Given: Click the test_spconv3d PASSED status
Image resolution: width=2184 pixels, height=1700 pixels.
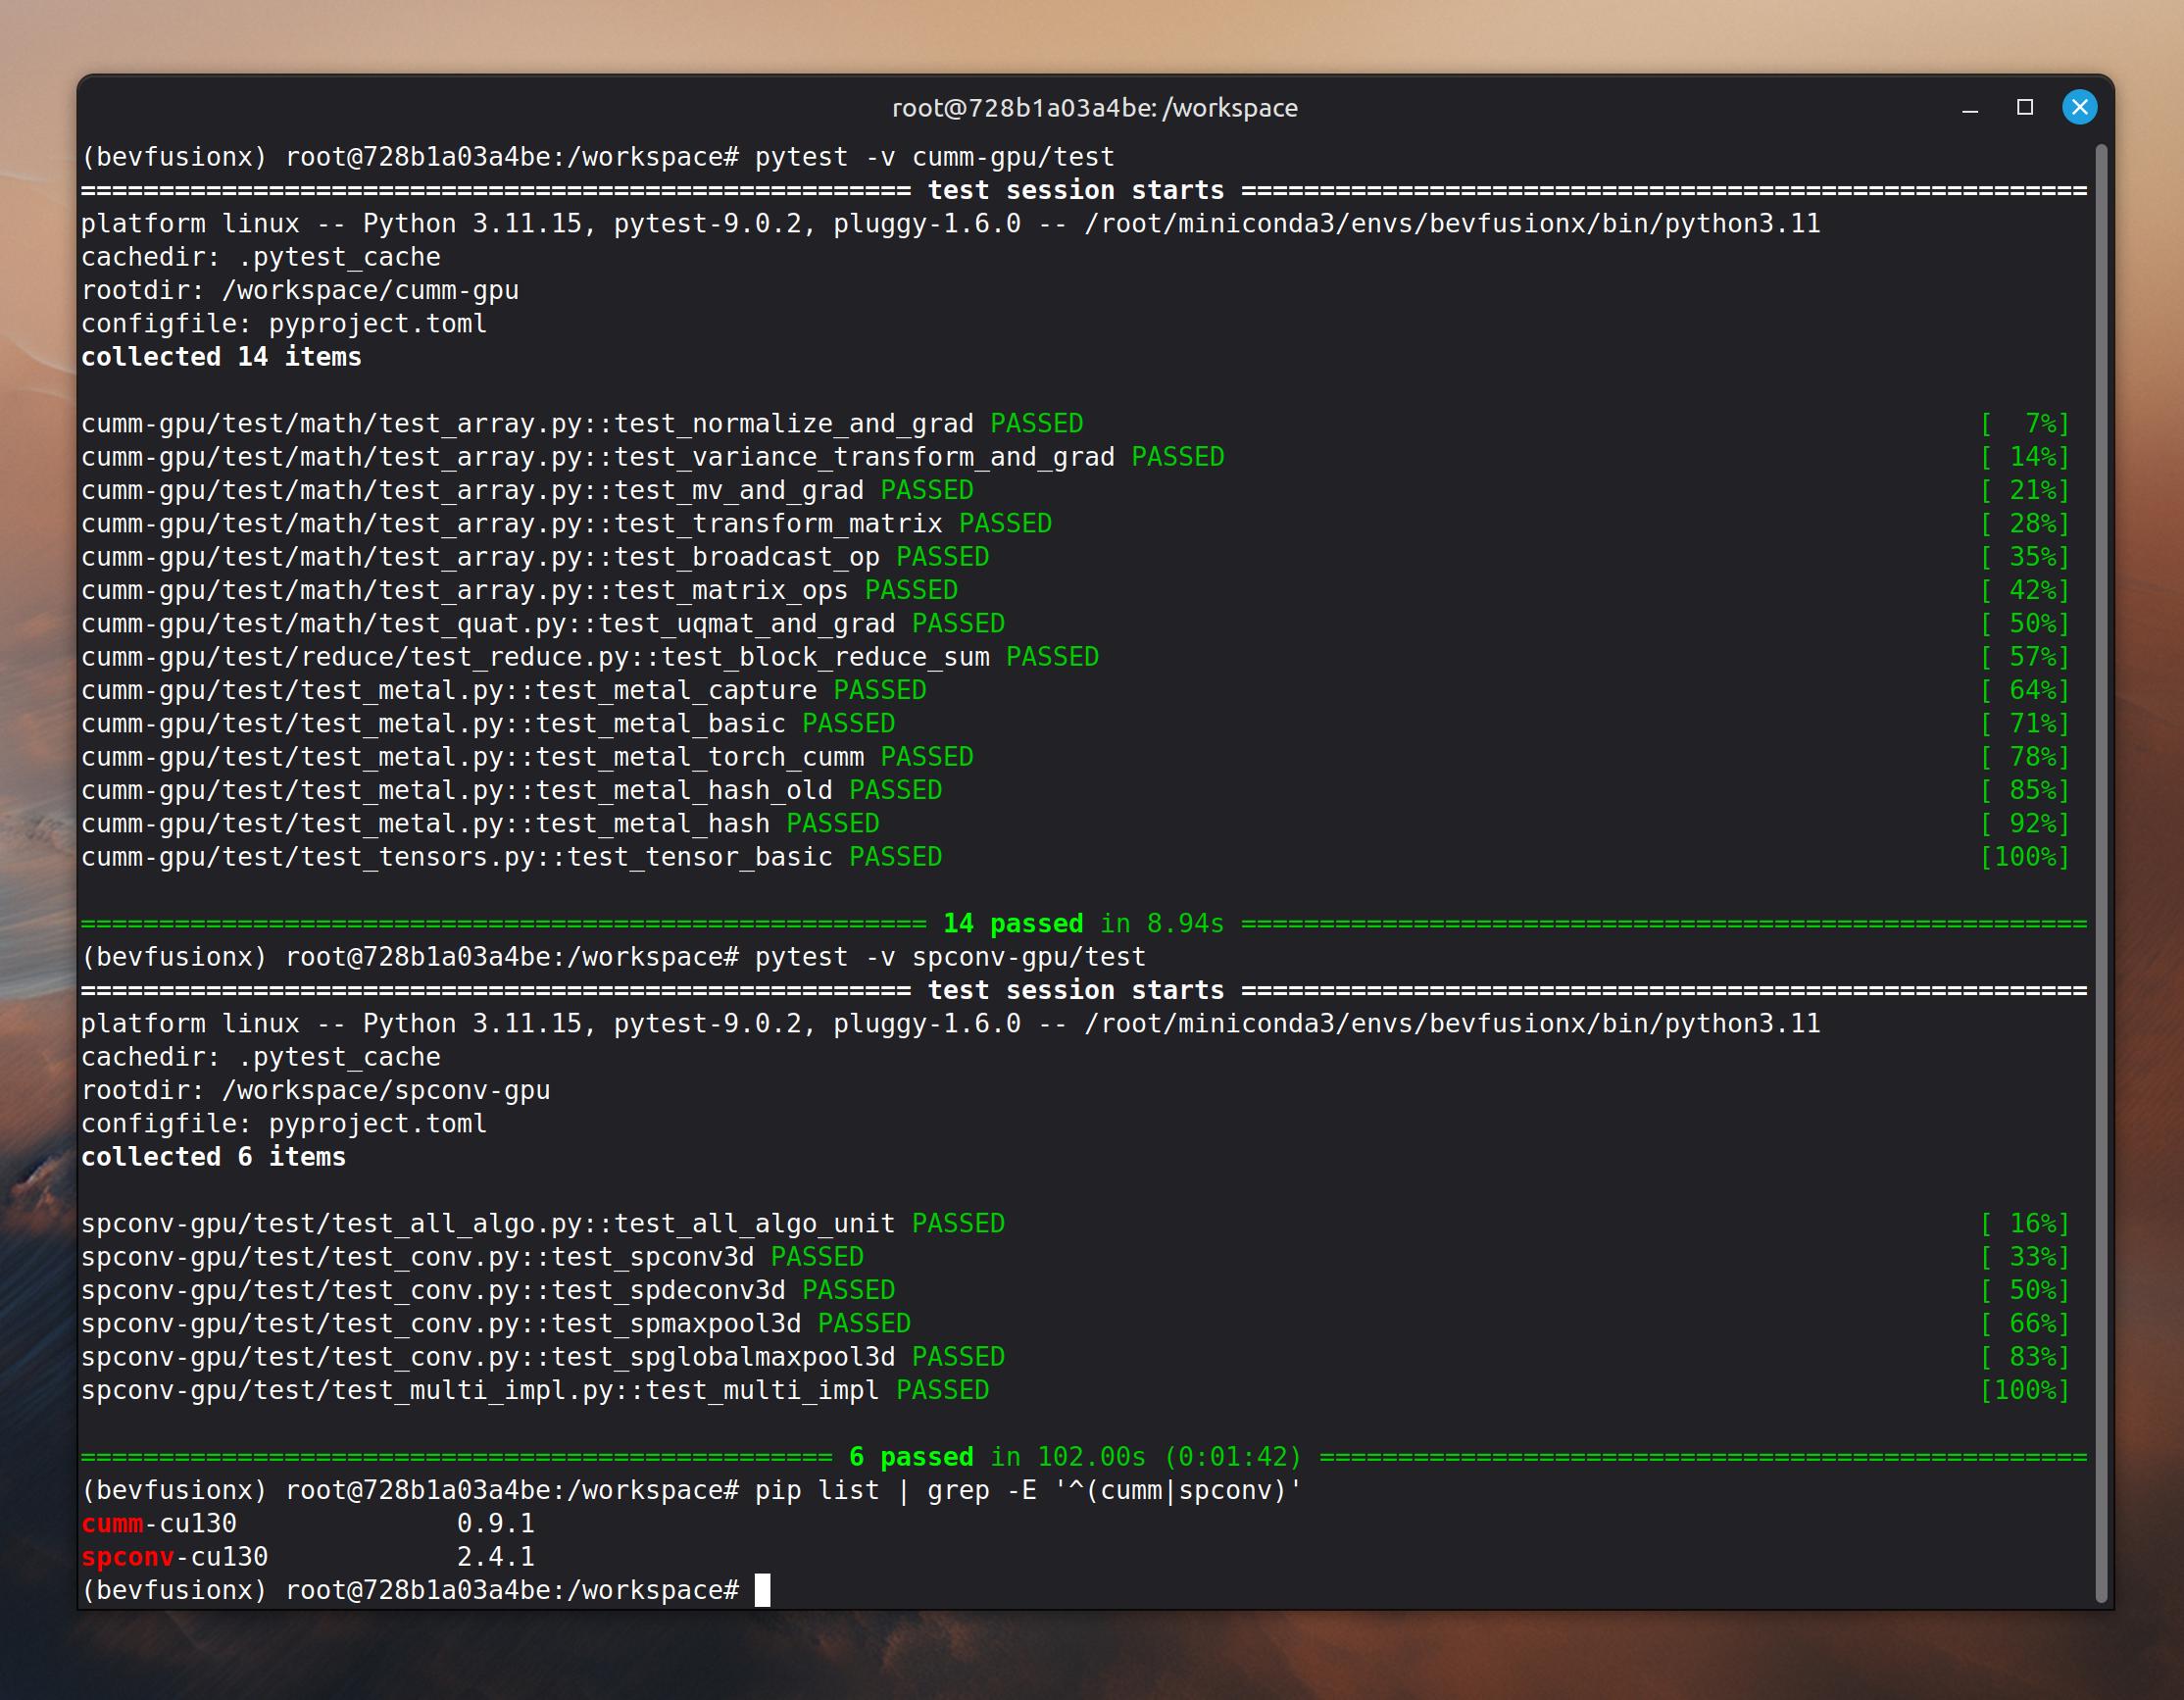Looking at the screenshot, I should [816, 1257].
